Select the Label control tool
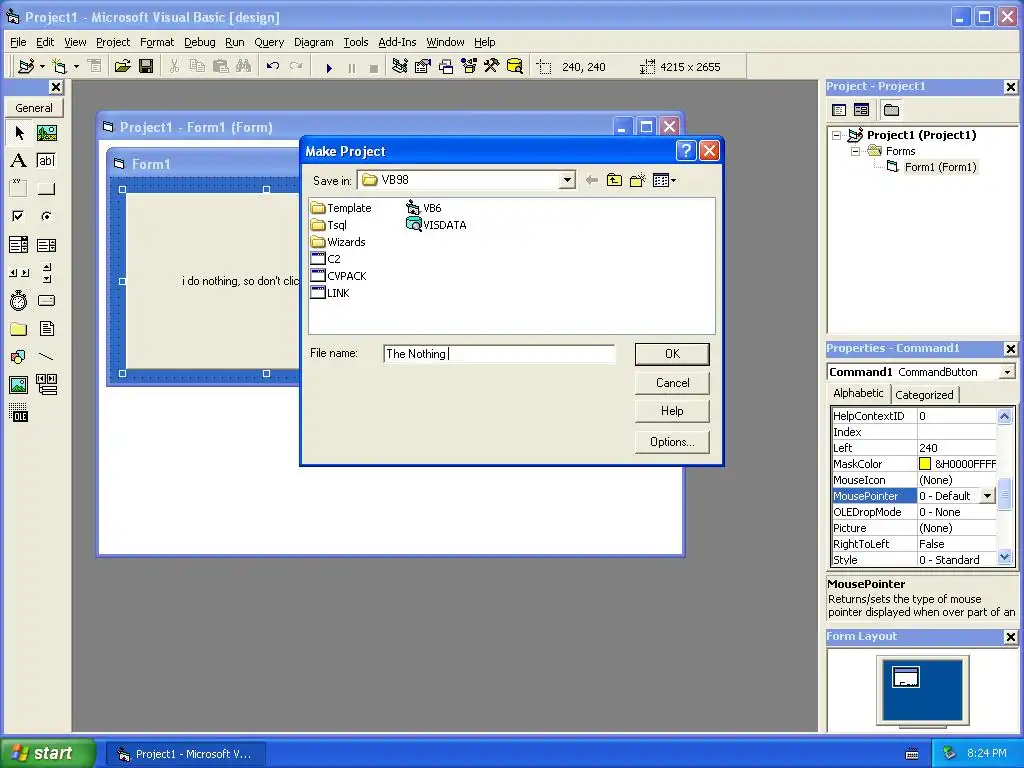The image size is (1024, 768). pyautogui.click(x=19, y=161)
